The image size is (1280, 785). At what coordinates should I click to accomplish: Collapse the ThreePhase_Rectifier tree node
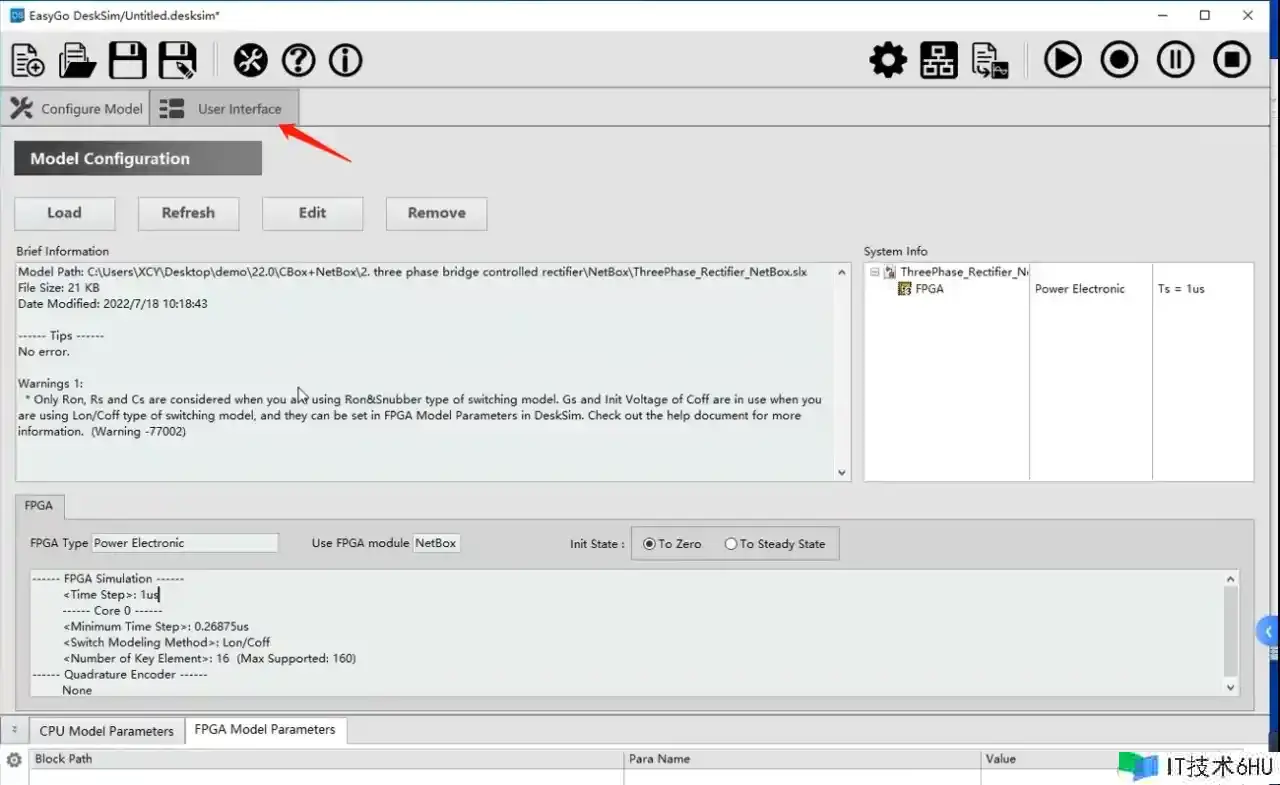click(875, 272)
